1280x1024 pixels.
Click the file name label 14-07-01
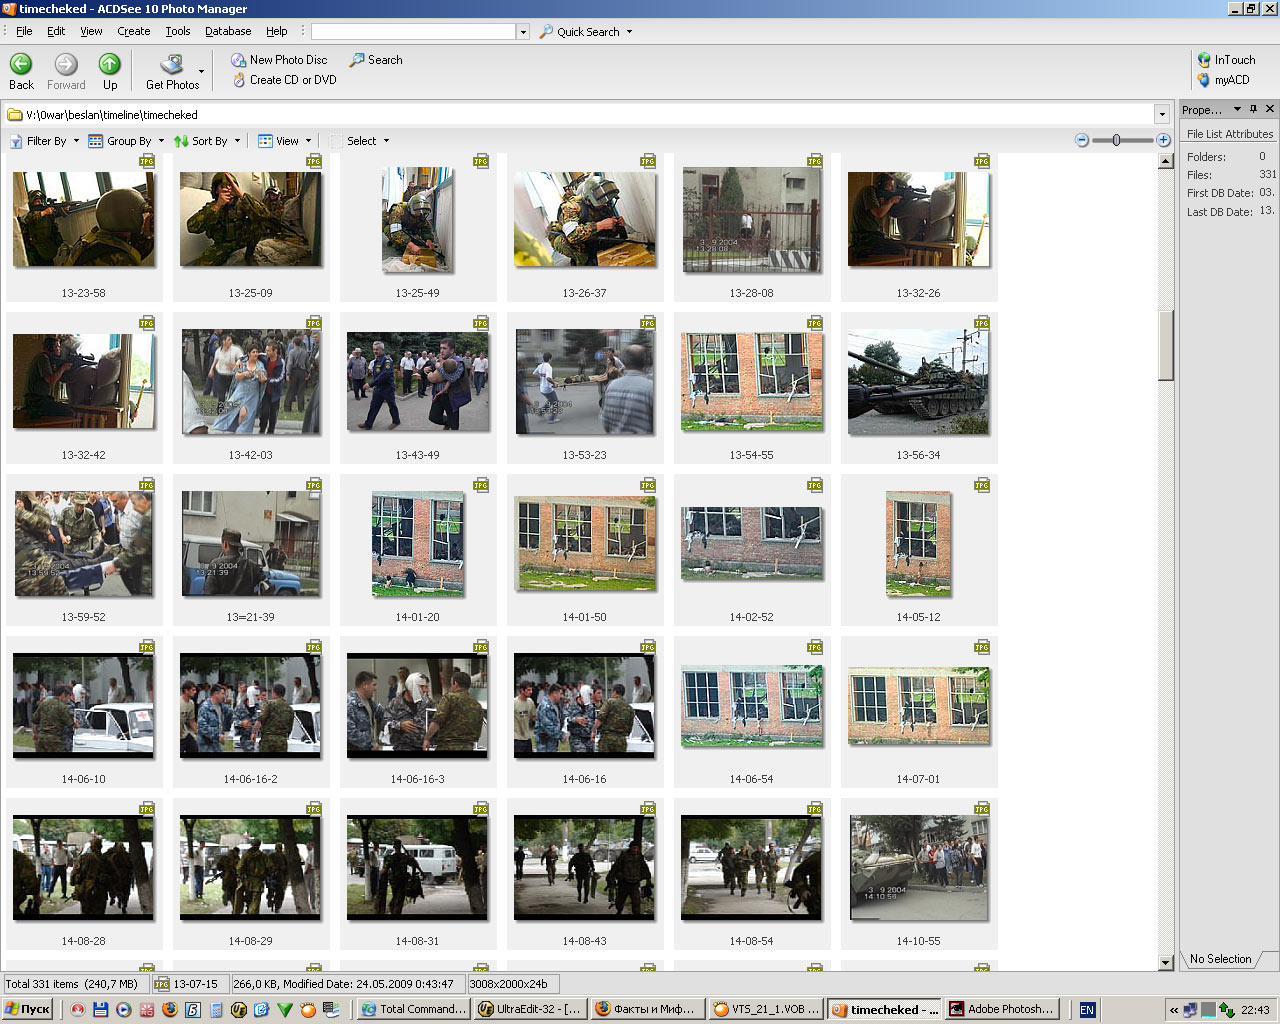pyautogui.click(x=918, y=779)
